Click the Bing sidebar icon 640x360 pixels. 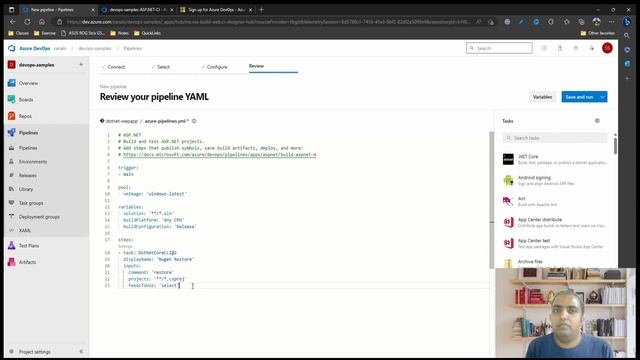pyautogui.click(x=627, y=22)
